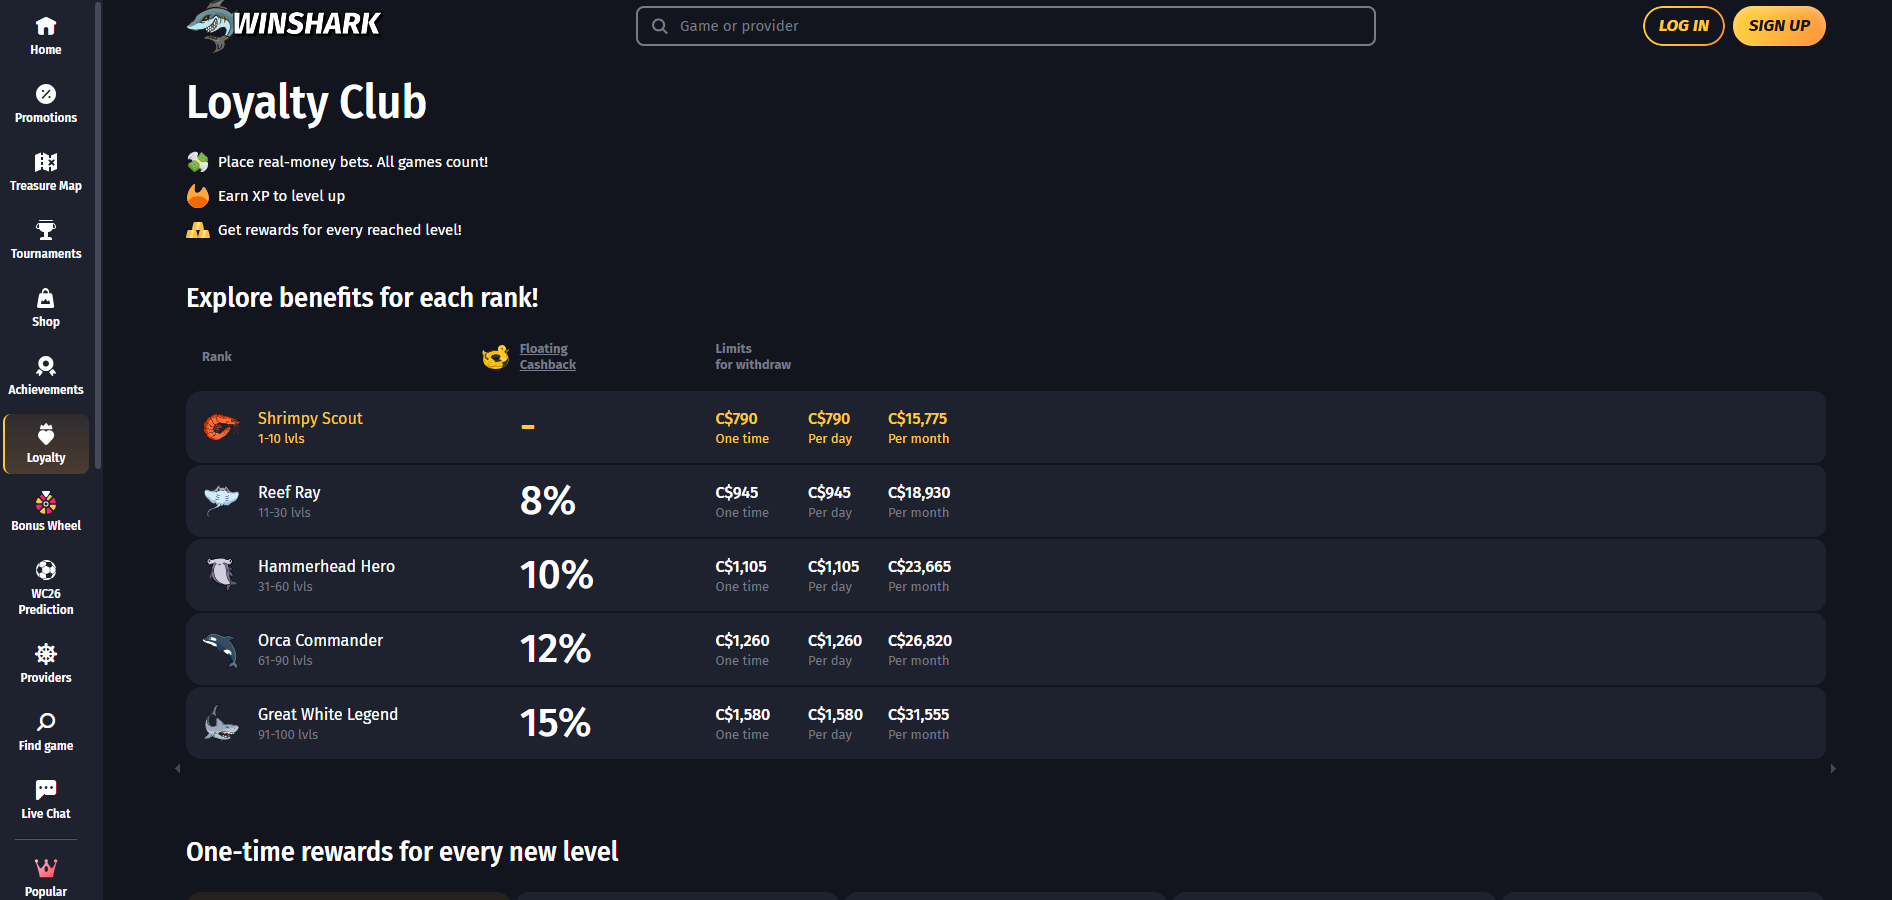Screen dimensions: 1892x900
Task: Select the Reef Ray rank name
Action: click(289, 492)
